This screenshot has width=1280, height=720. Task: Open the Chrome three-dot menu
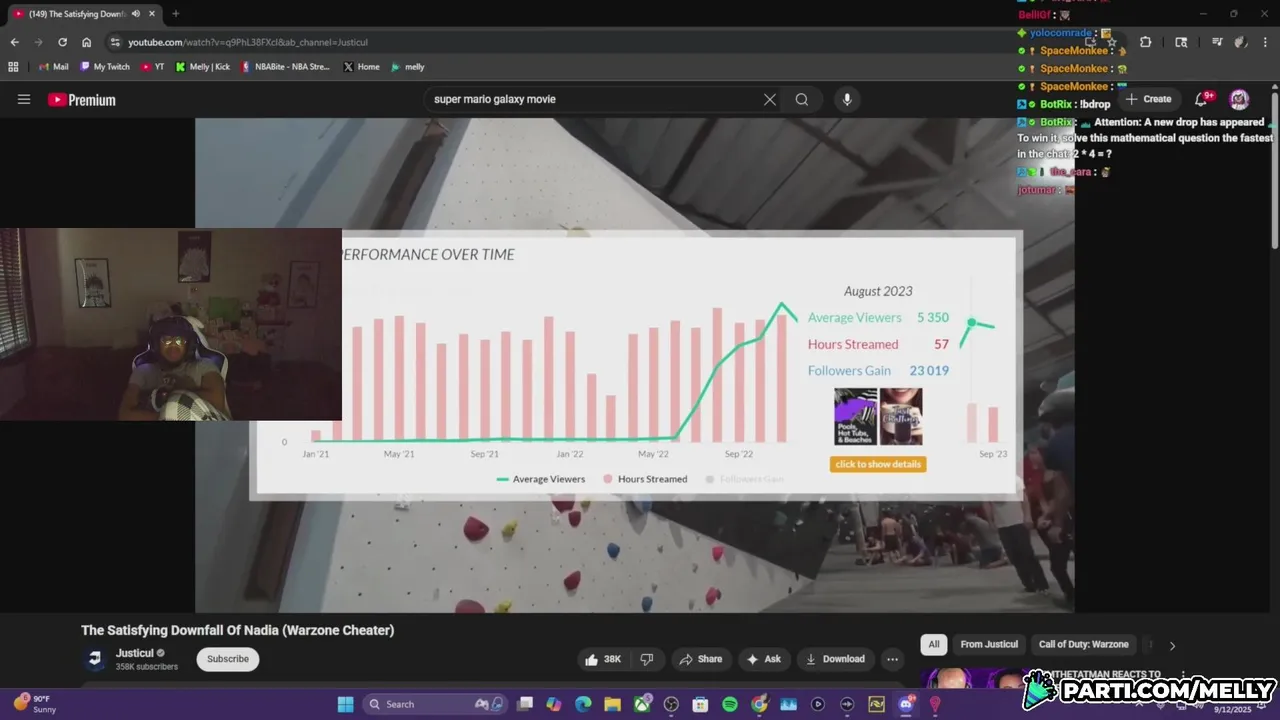[1263, 42]
